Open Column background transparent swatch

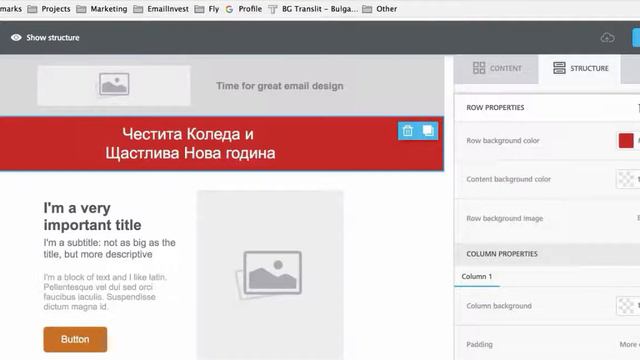[x=626, y=306]
